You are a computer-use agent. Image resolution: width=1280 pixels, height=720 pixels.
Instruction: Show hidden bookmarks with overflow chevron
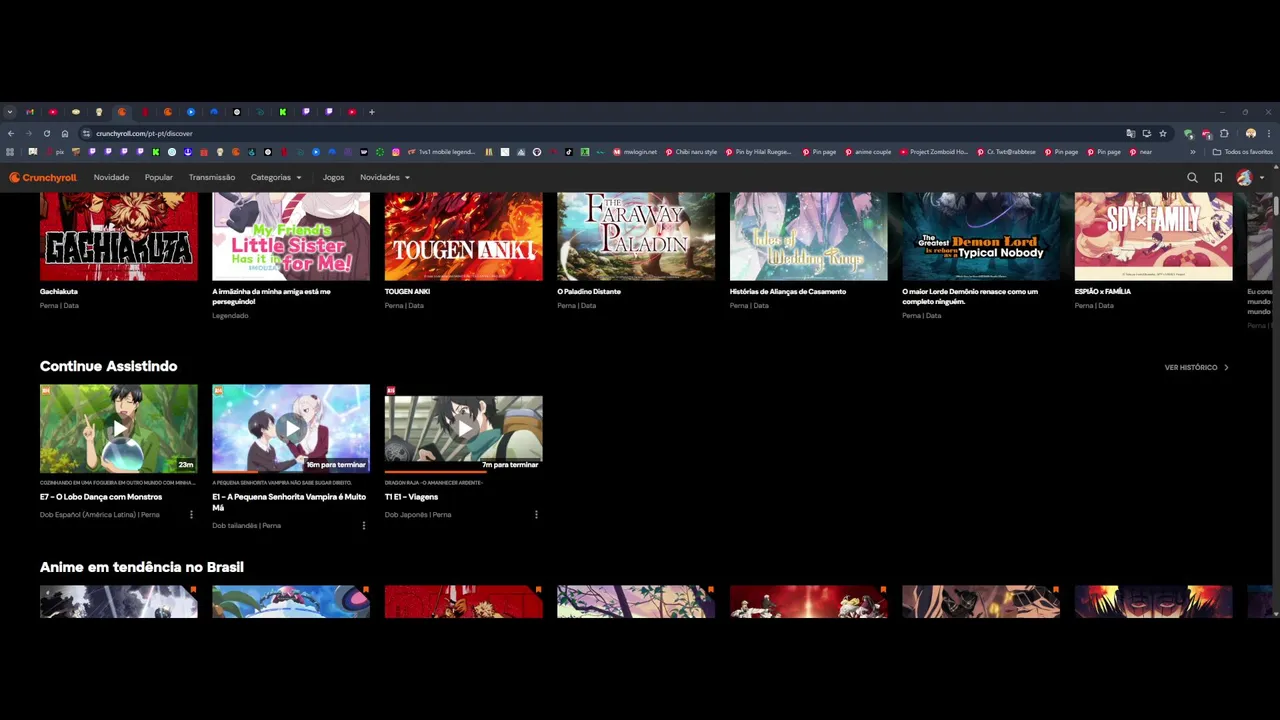pos(1192,152)
